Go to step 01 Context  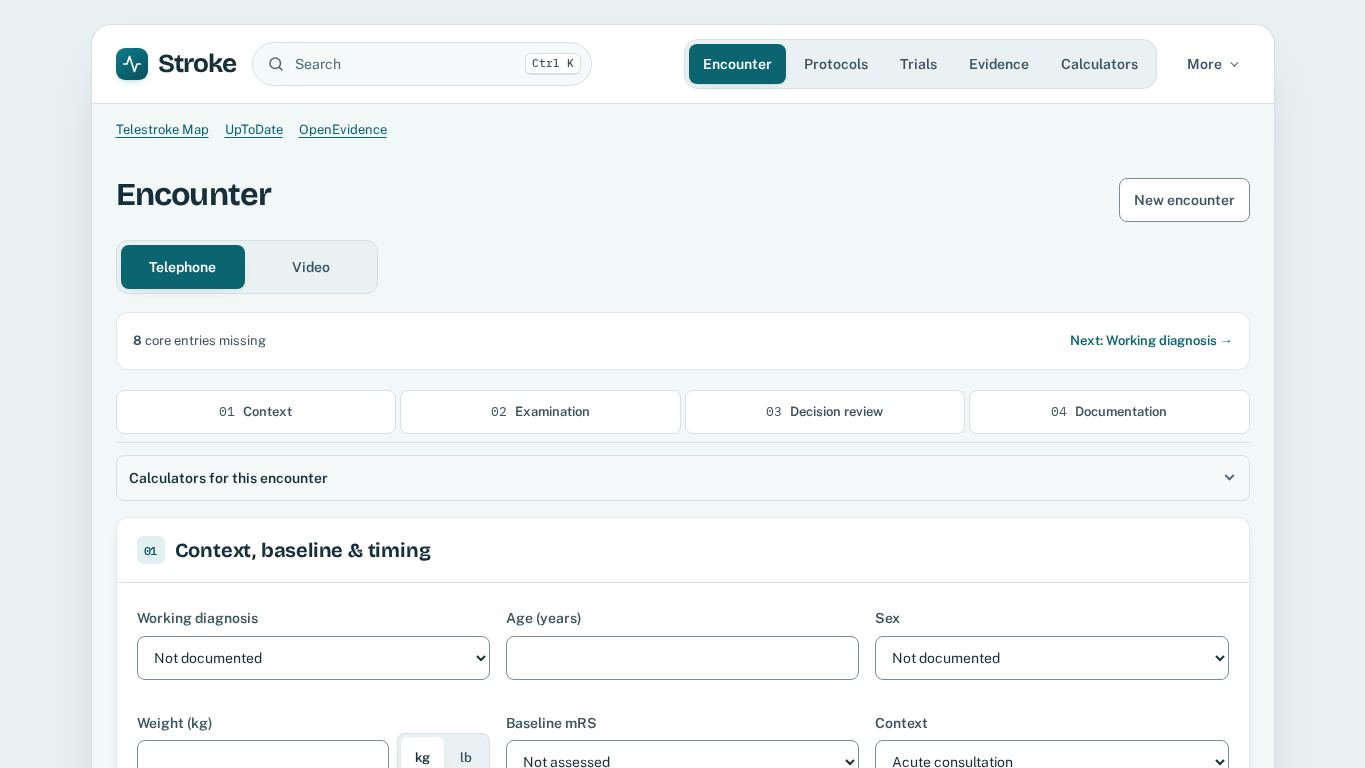[256, 412]
